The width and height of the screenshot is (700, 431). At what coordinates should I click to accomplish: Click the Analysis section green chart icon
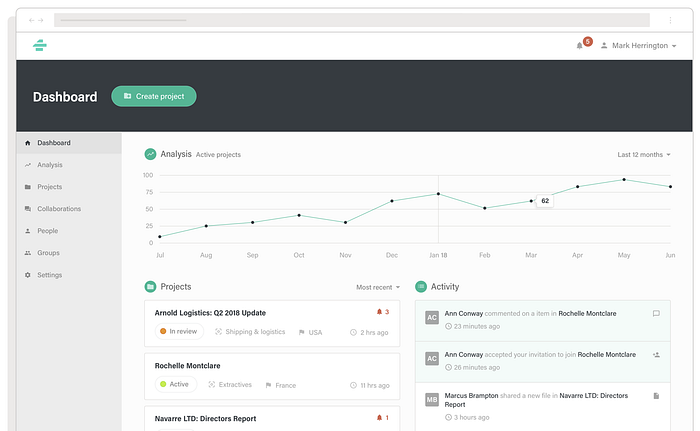tap(150, 154)
